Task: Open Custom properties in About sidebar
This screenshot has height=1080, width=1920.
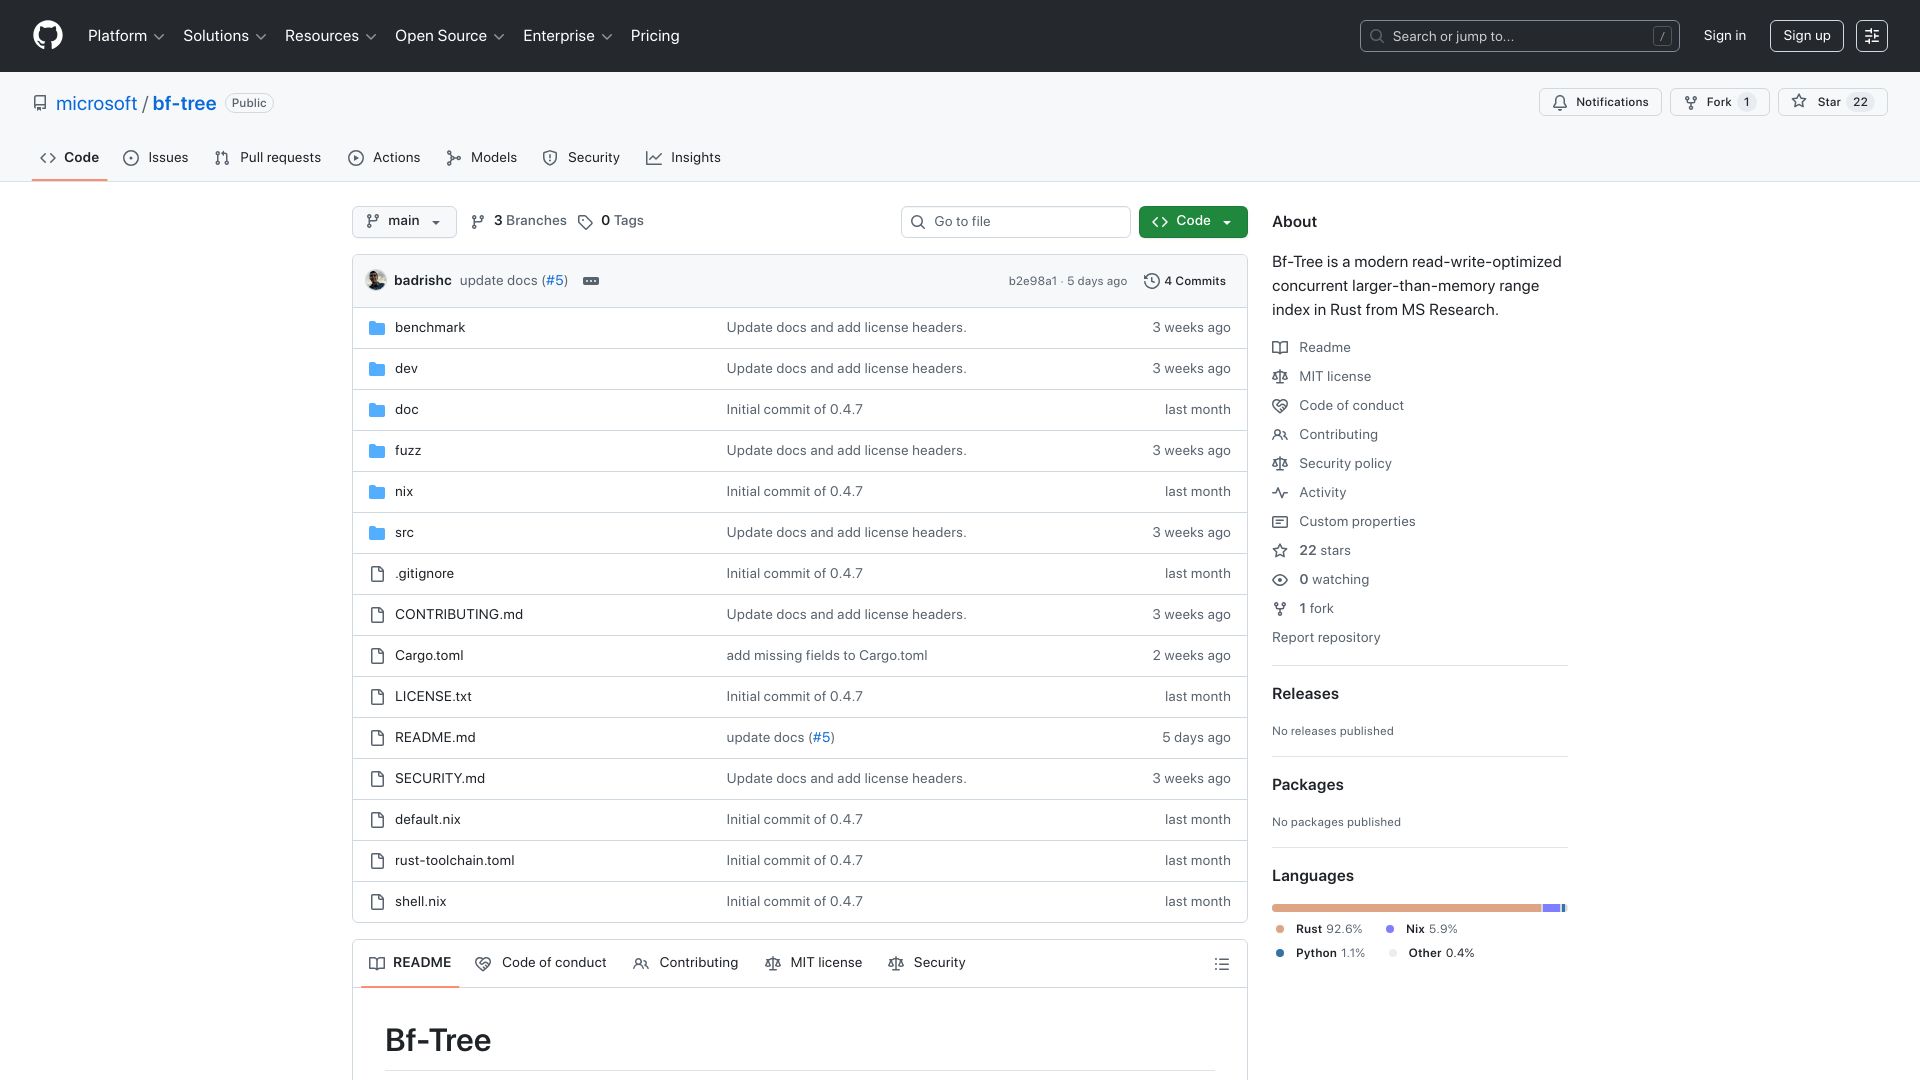Action: coord(1344,521)
